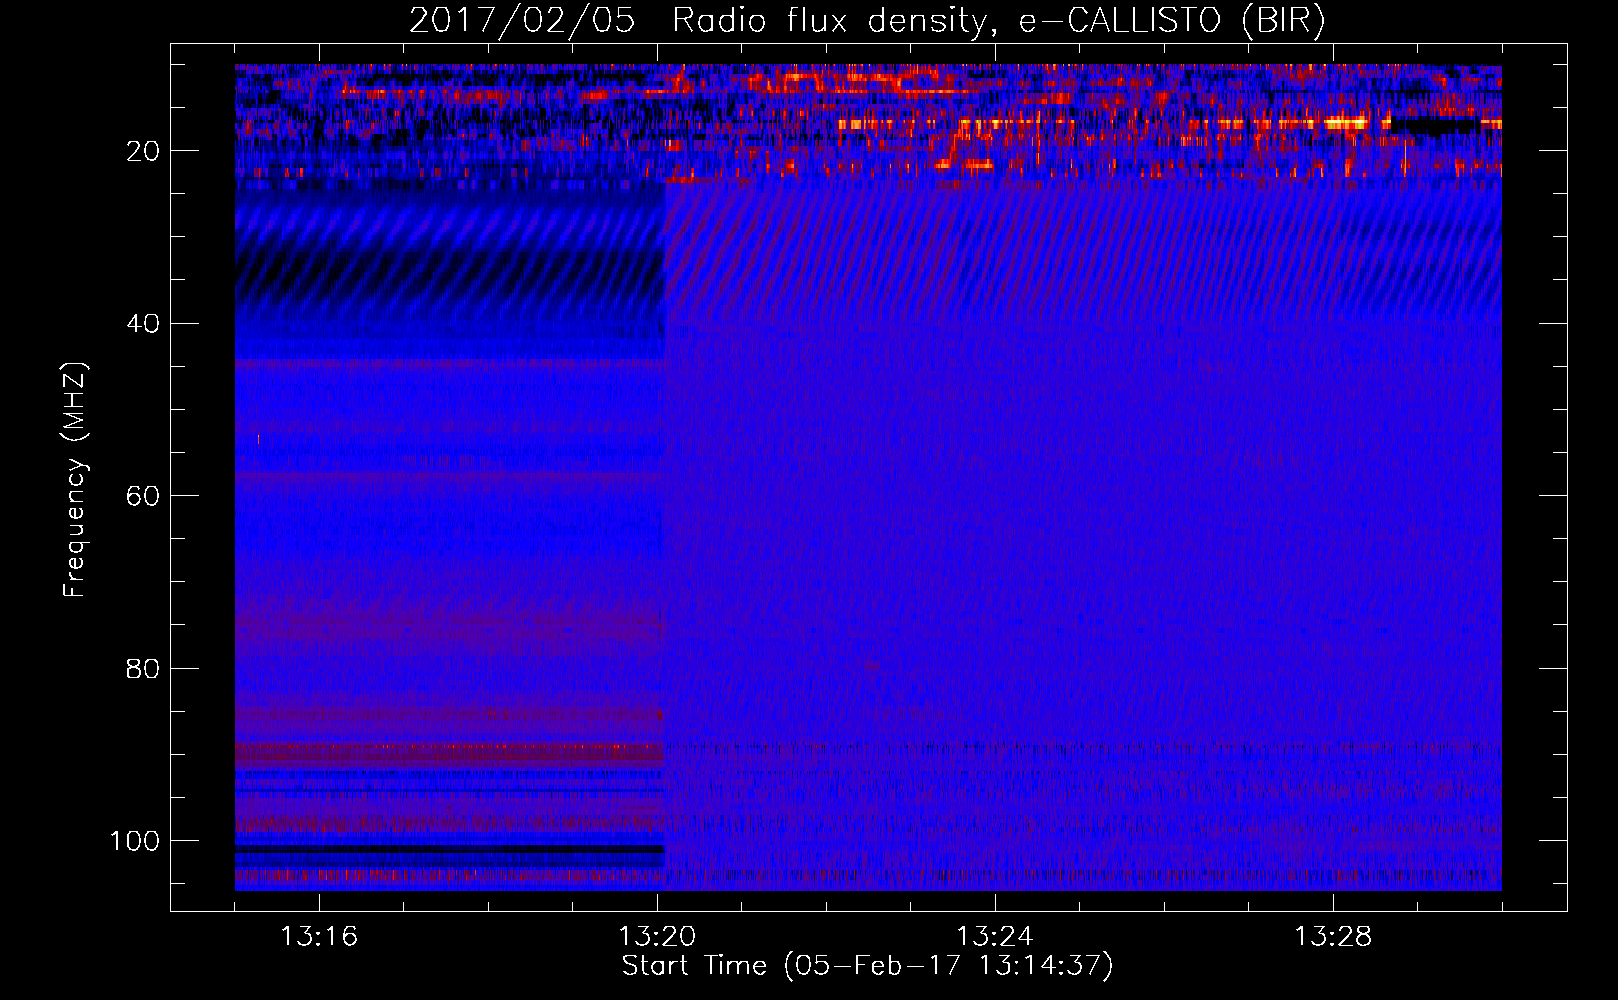Image resolution: width=1618 pixels, height=1000 pixels.
Task: Click the 40 MHz frequency tick label
Action: (143, 324)
